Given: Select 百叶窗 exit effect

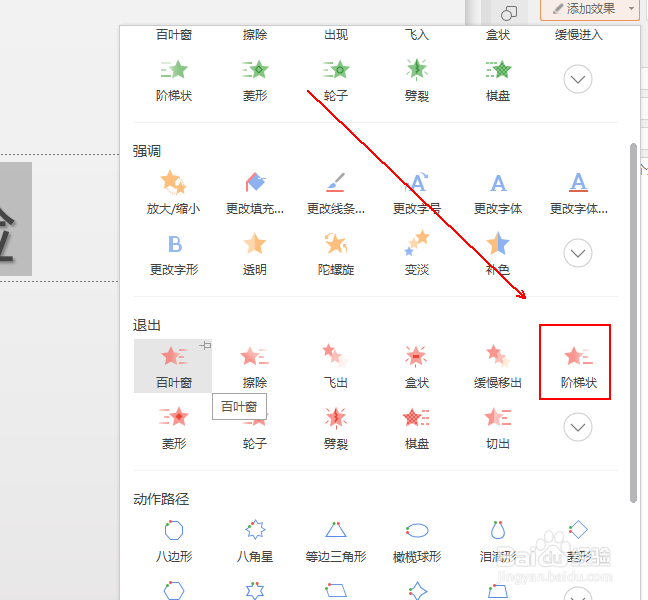Looking at the screenshot, I should (173, 366).
